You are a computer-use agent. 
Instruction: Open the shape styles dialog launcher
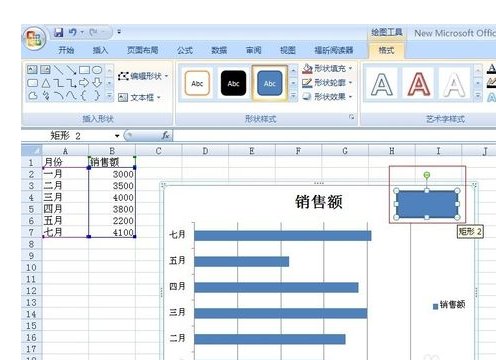(x=351, y=117)
